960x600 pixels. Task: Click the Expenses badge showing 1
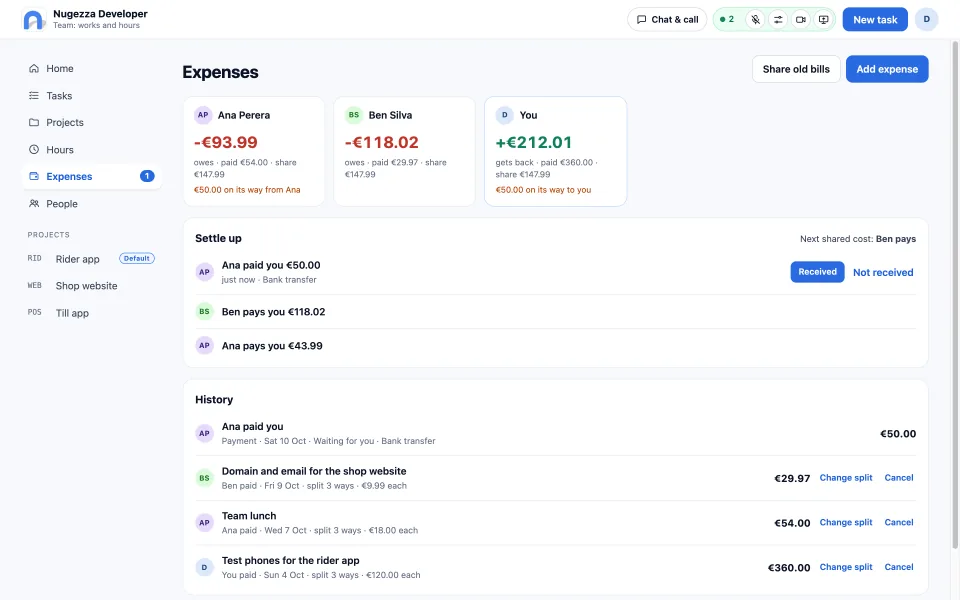coord(147,176)
